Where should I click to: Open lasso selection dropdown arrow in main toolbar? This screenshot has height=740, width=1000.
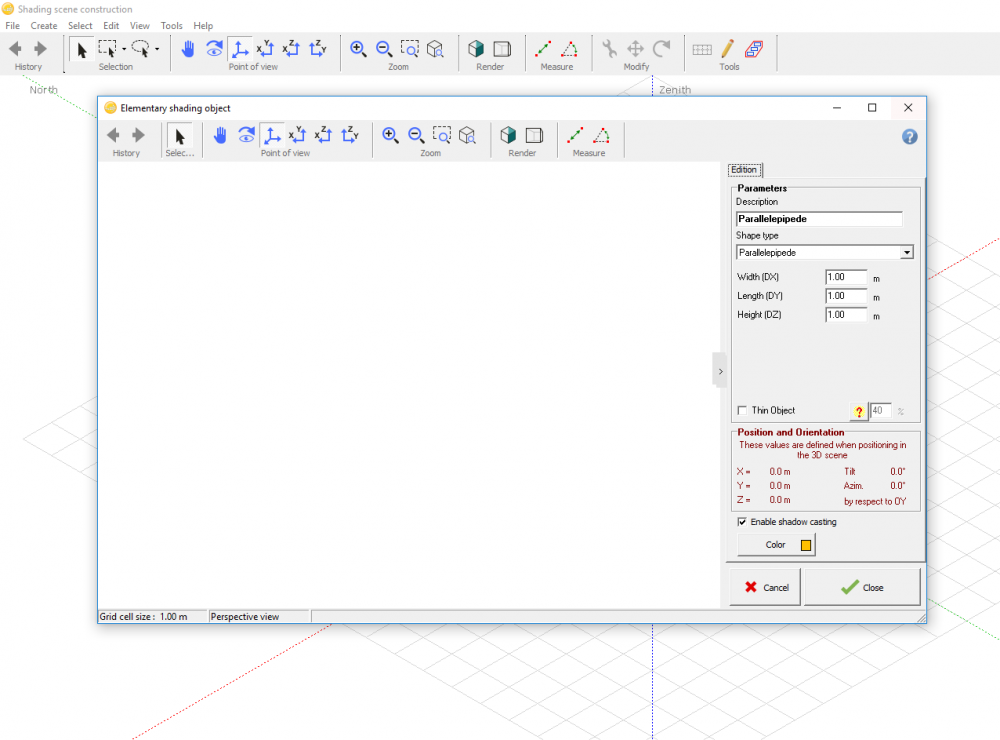click(157, 49)
